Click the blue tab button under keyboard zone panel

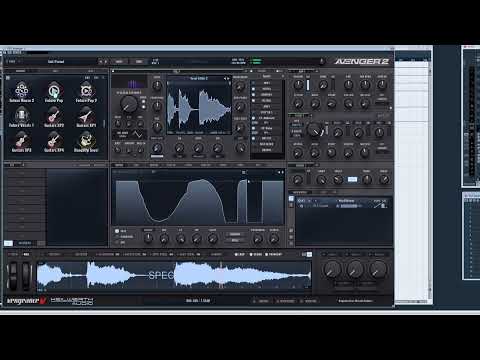pos(8,243)
